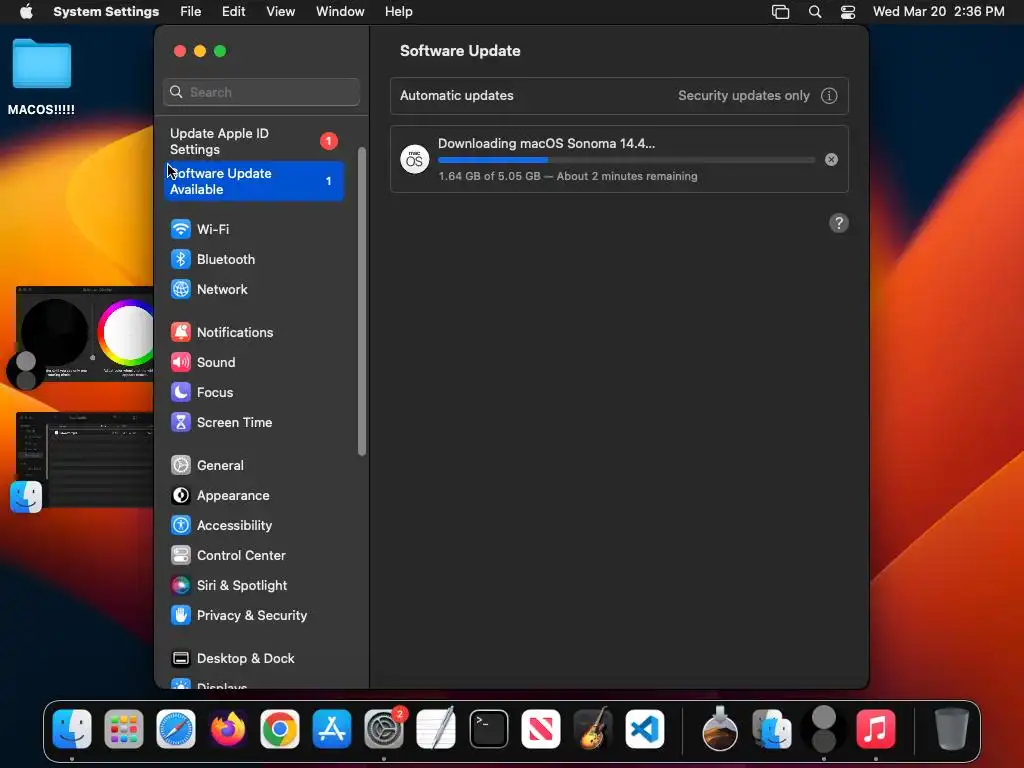The image size is (1024, 768).
Task: Click System Settings Dock icon
Action: pos(384,729)
